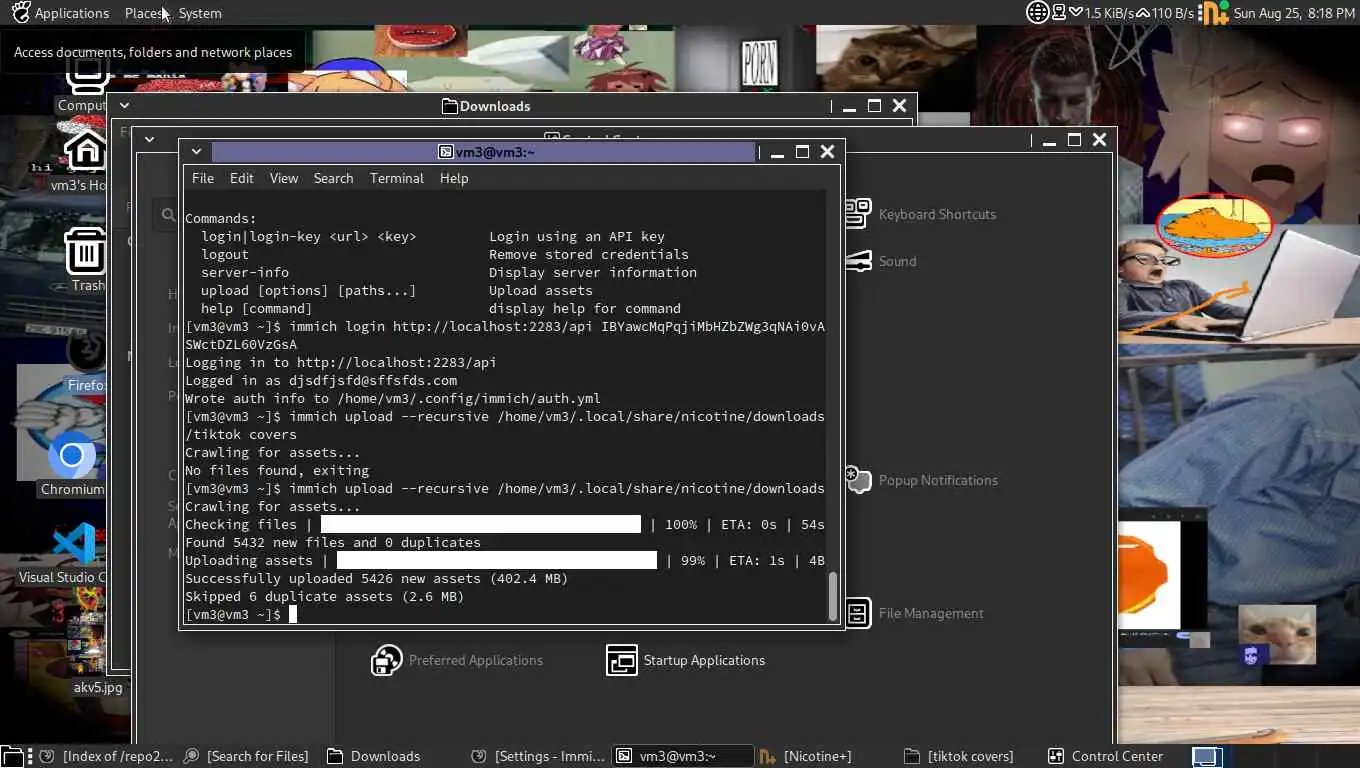Click 'Logged in as djsdfjsfd@sffsfds.com' line

click(x=321, y=380)
